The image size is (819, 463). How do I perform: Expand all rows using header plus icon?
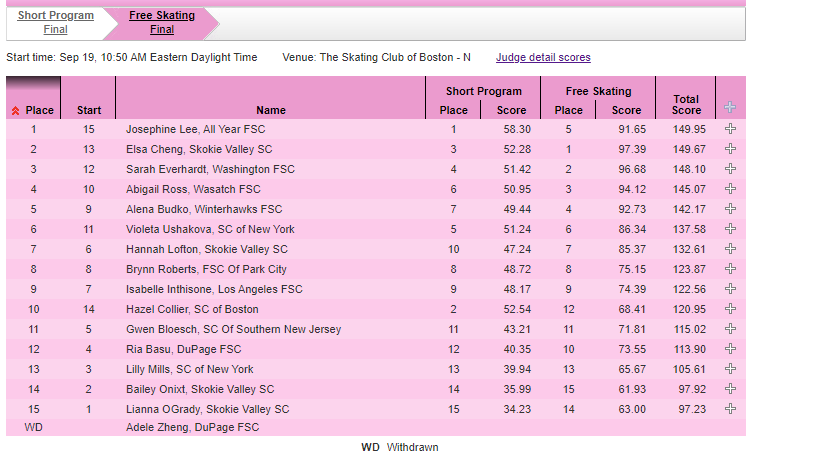[x=730, y=108]
